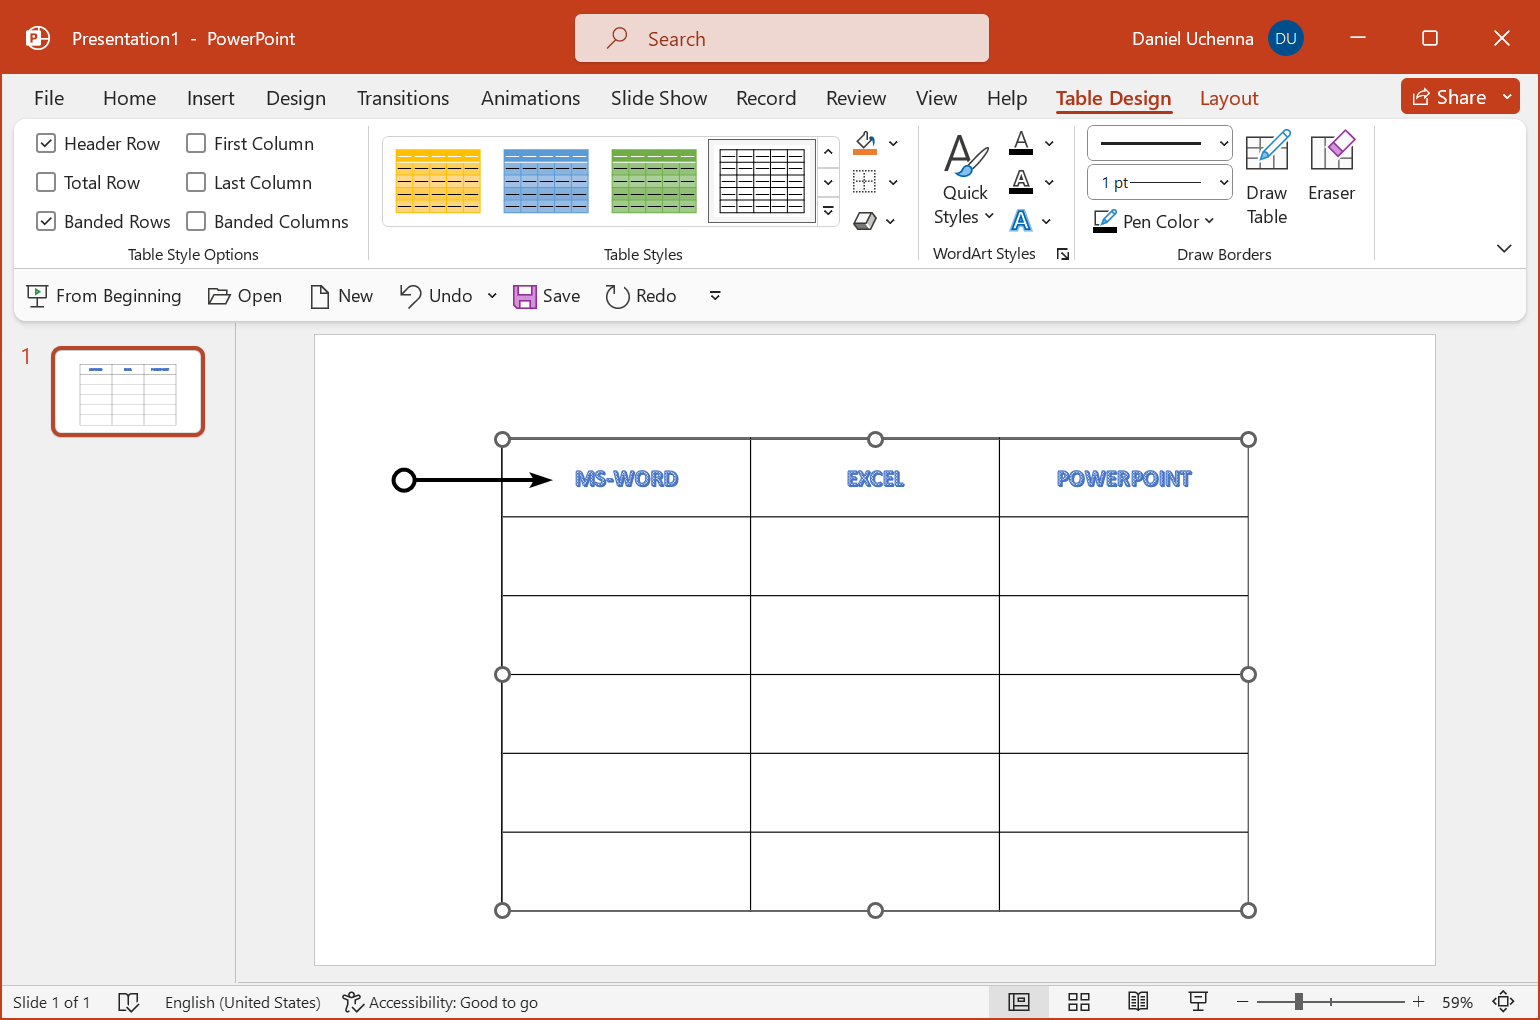Image resolution: width=1540 pixels, height=1020 pixels.
Task: Click the Text Effects blue A icon
Action: (1021, 220)
